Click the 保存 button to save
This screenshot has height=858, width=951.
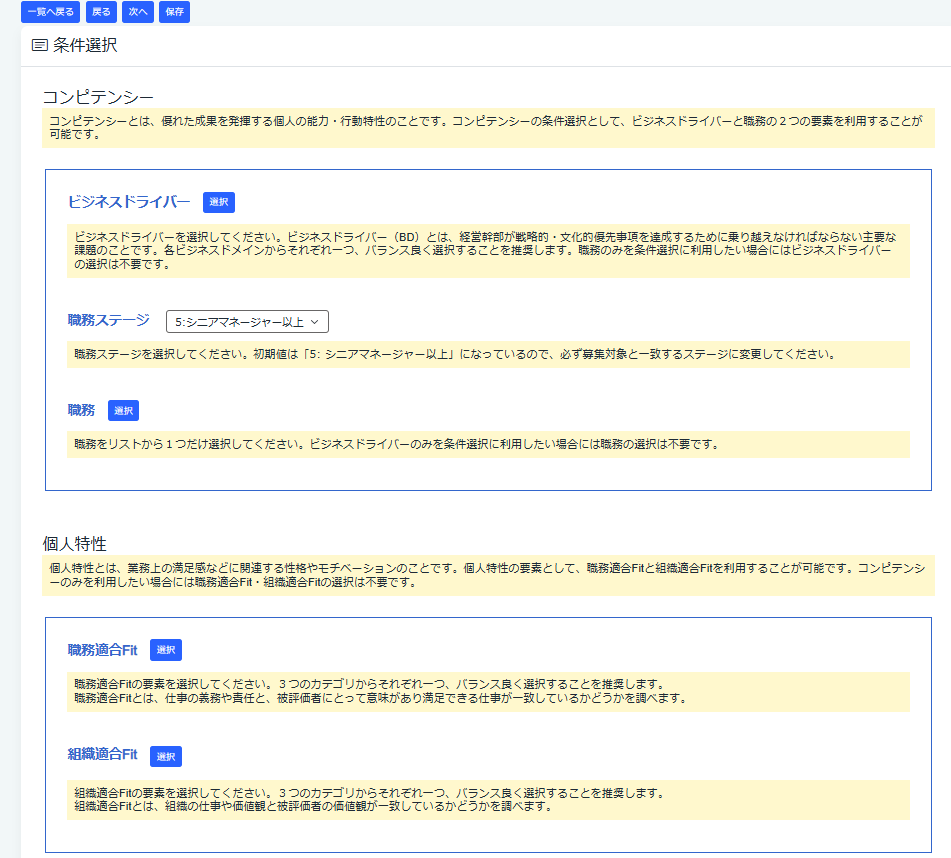175,11
